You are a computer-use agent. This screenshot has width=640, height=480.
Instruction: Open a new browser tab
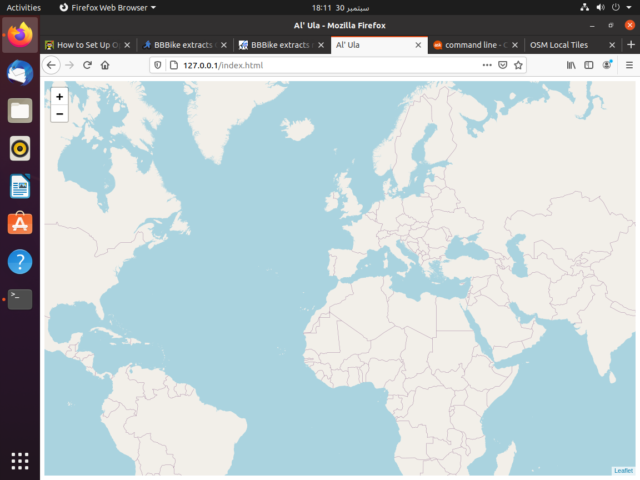point(629,45)
